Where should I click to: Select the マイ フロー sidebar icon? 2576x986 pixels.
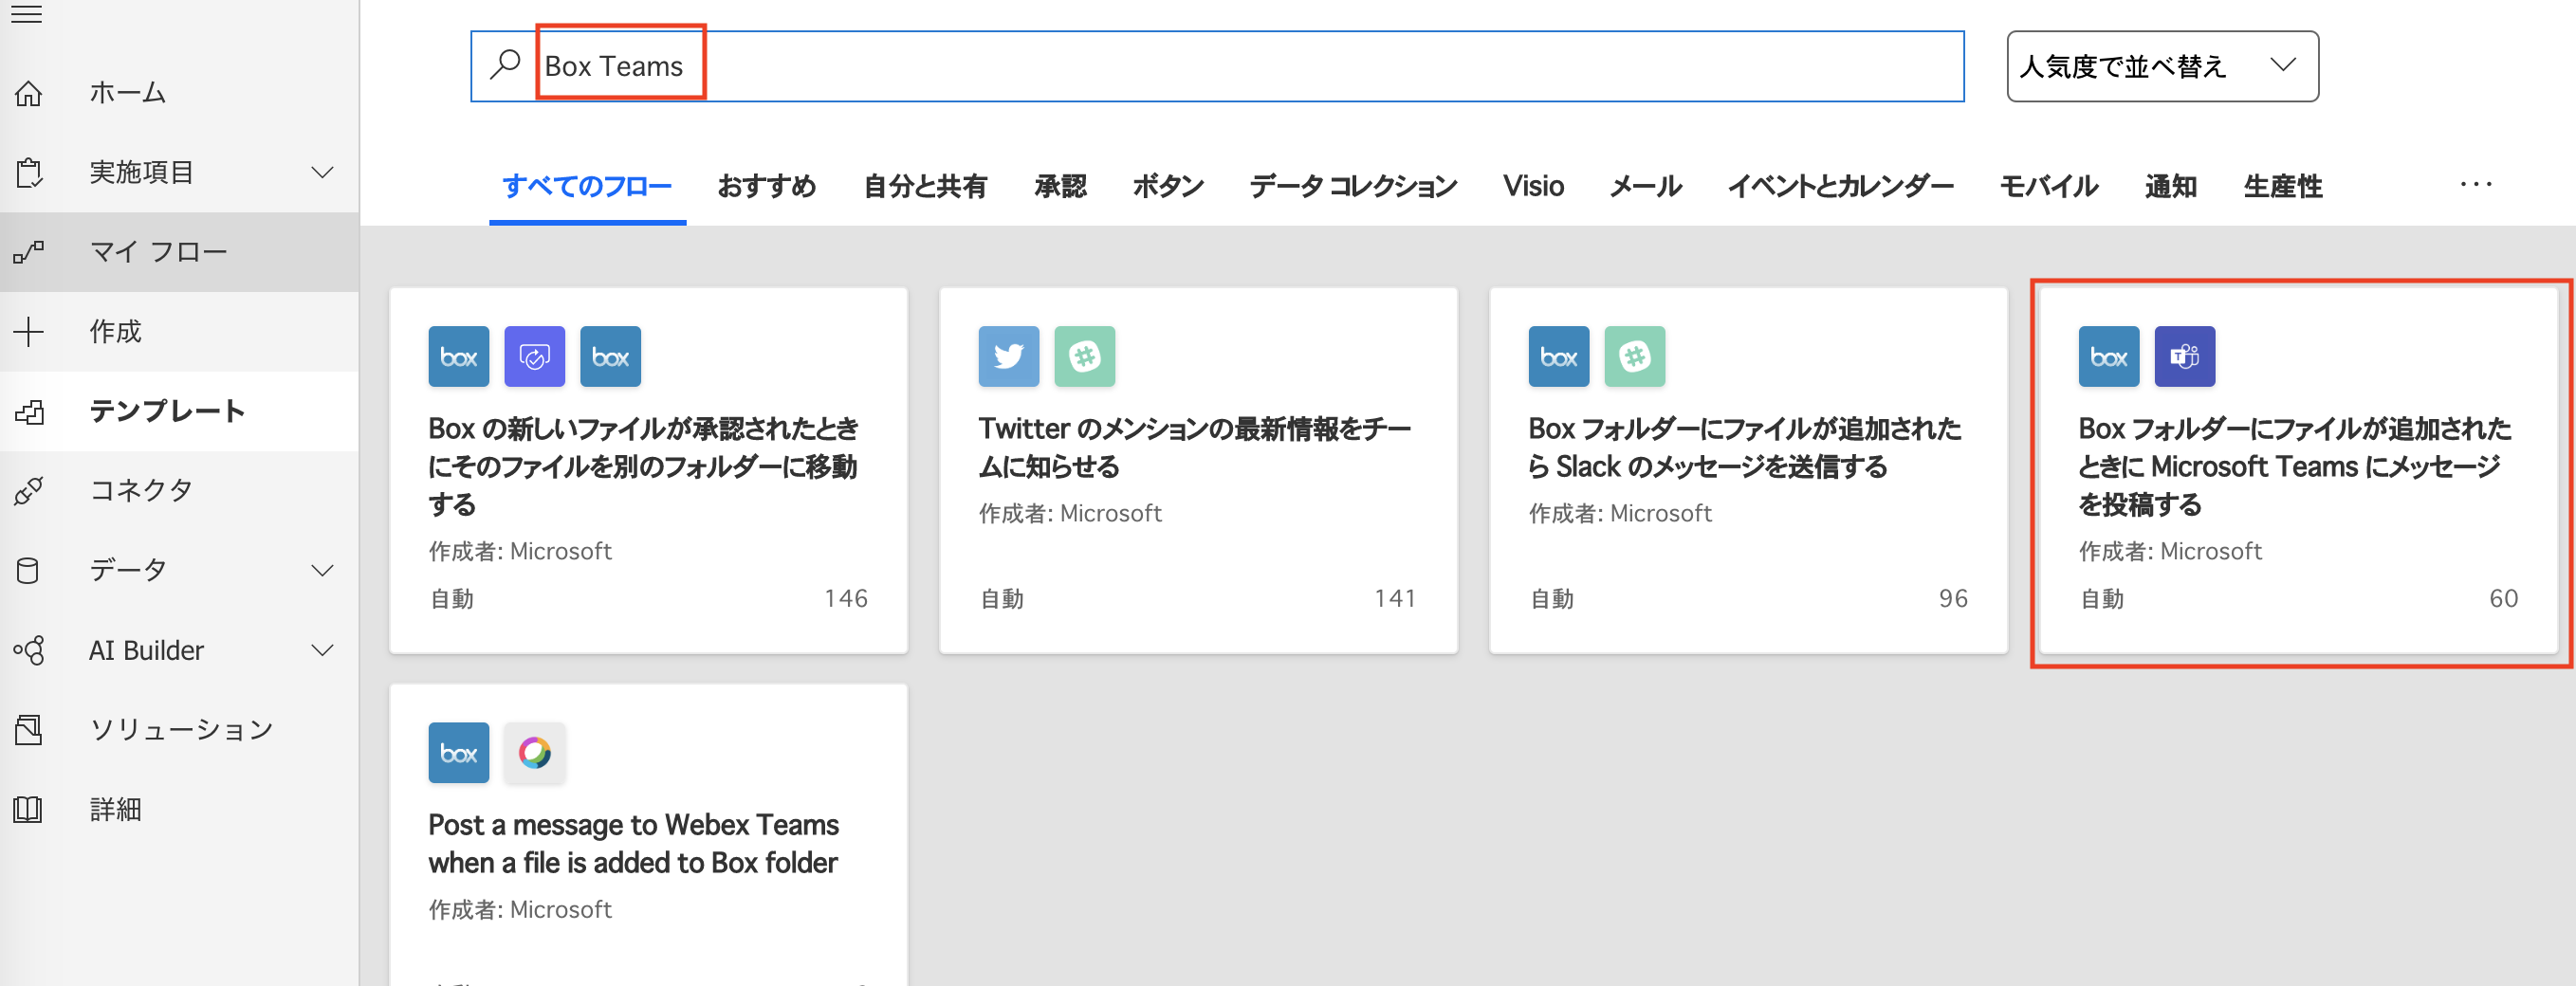(30, 252)
